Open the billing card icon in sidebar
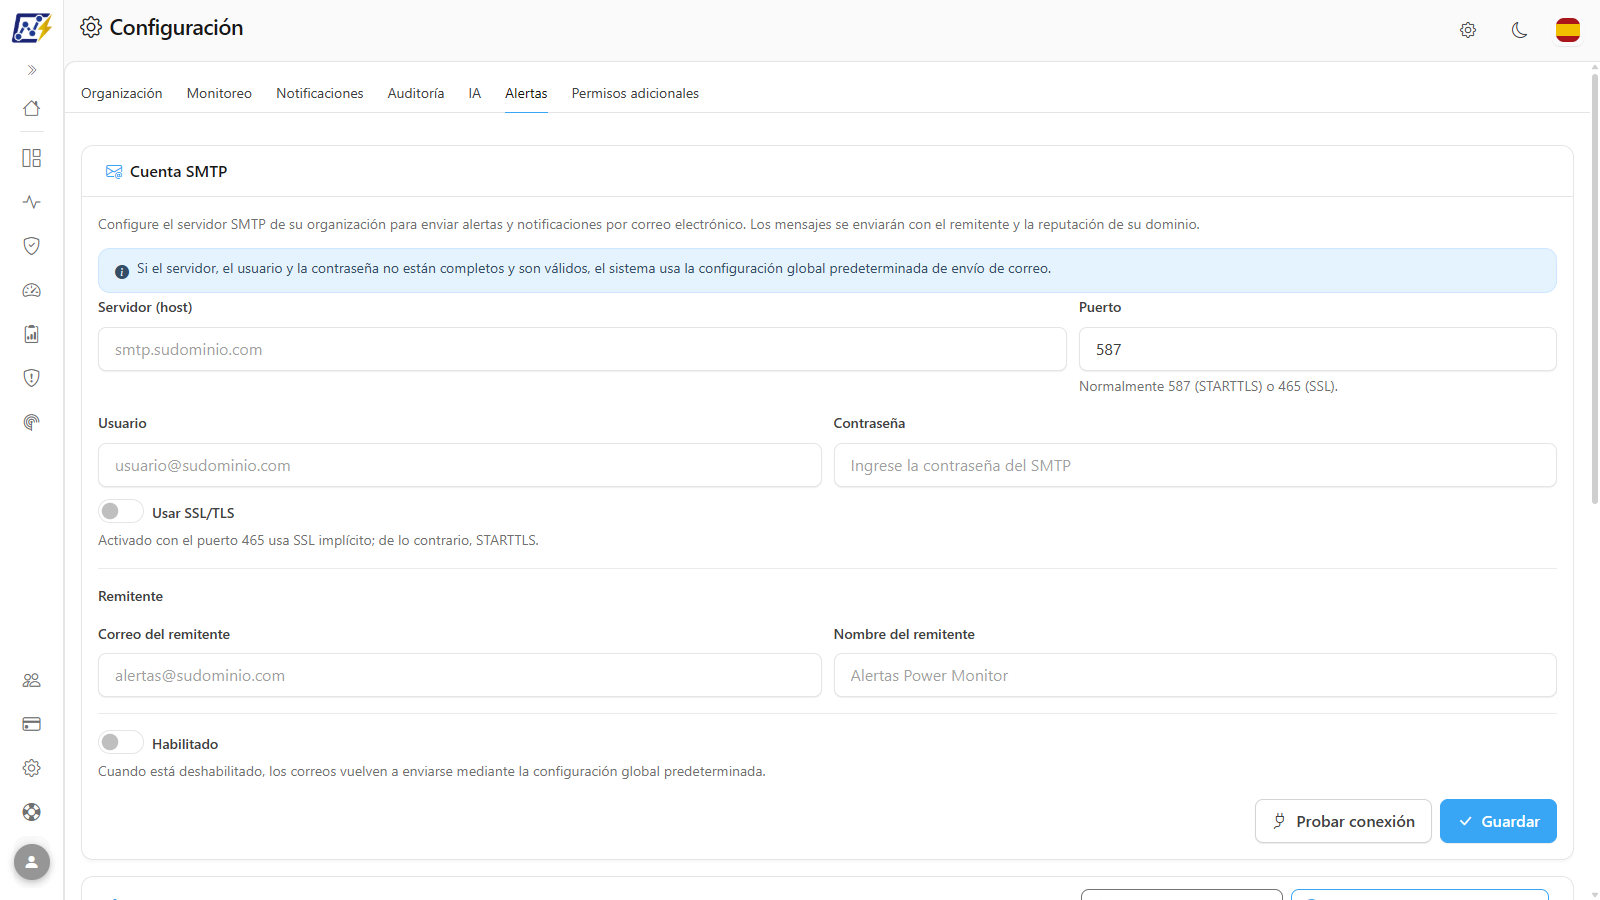This screenshot has height=900, width=1600. coord(32,724)
